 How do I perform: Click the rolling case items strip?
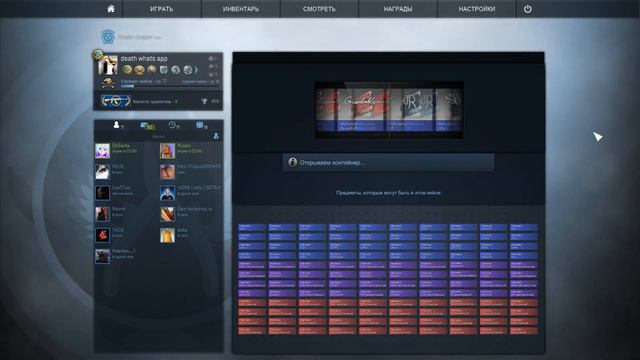pyautogui.click(x=389, y=110)
